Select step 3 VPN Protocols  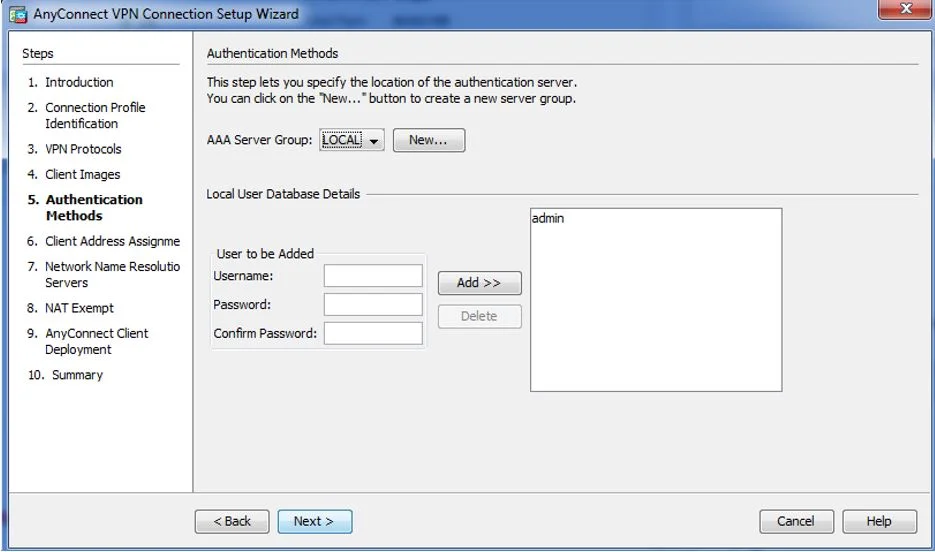(75, 149)
